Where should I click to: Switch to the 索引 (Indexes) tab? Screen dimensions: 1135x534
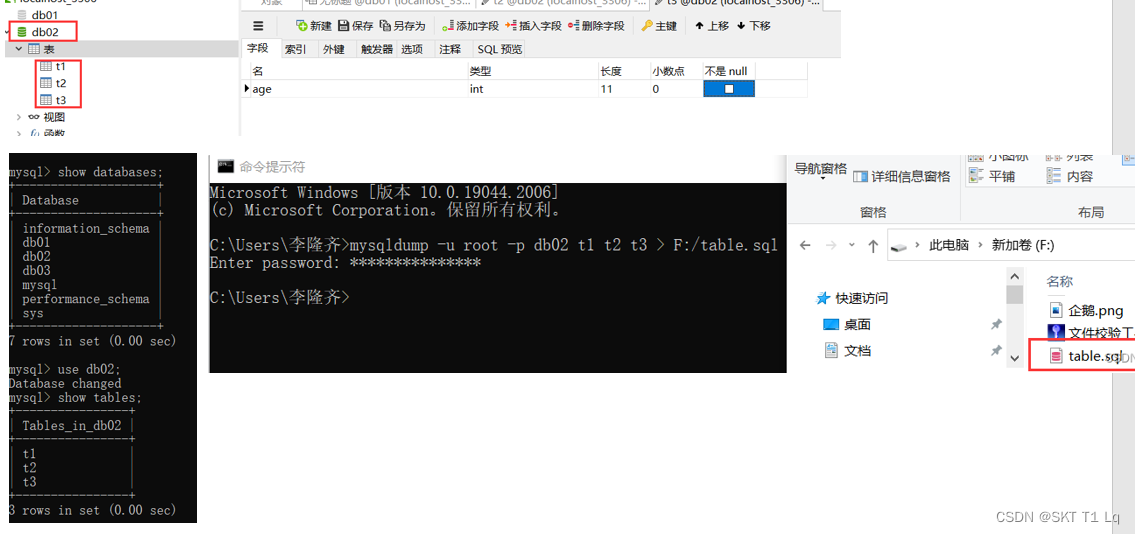coord(295,49)
